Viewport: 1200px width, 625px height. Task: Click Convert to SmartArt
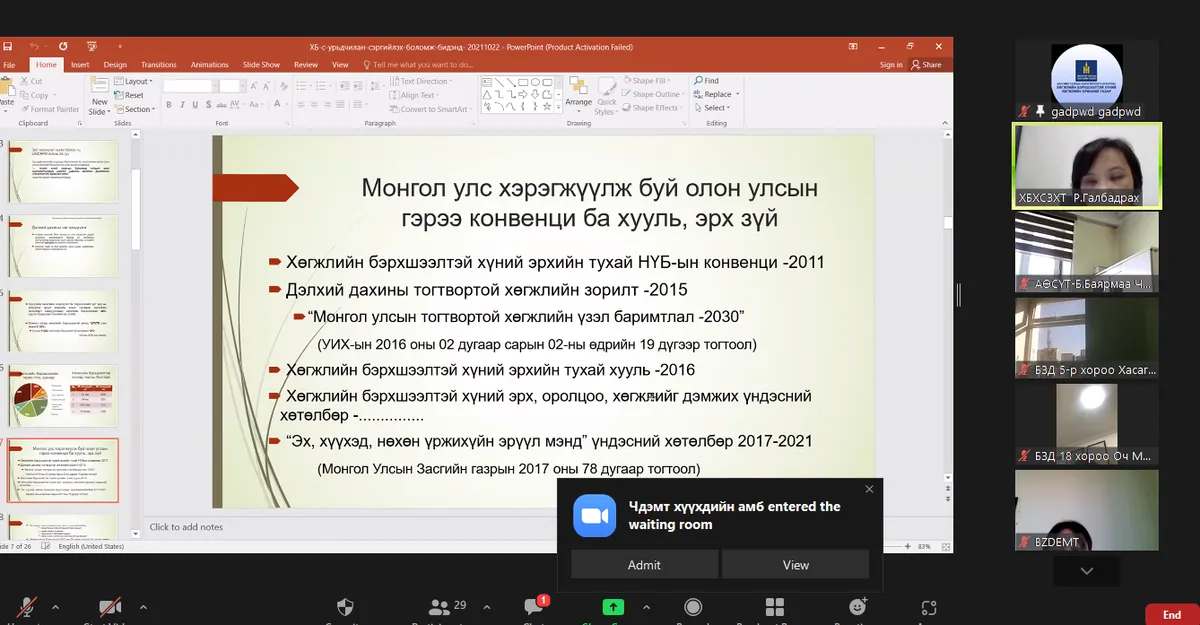coord(430,109)
